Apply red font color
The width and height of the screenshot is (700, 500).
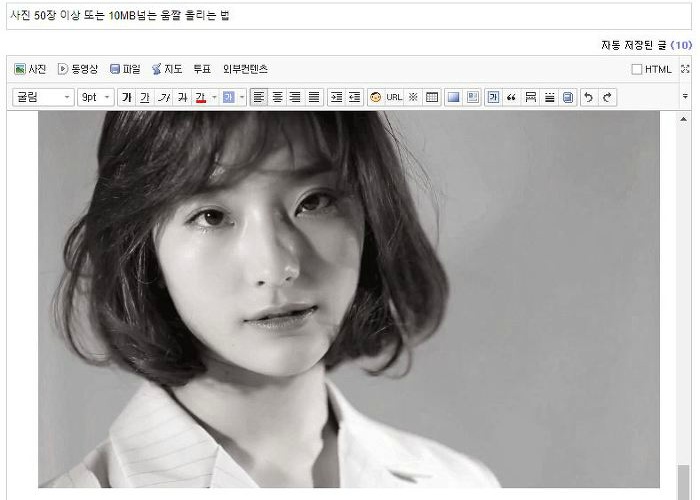[200, 97]
